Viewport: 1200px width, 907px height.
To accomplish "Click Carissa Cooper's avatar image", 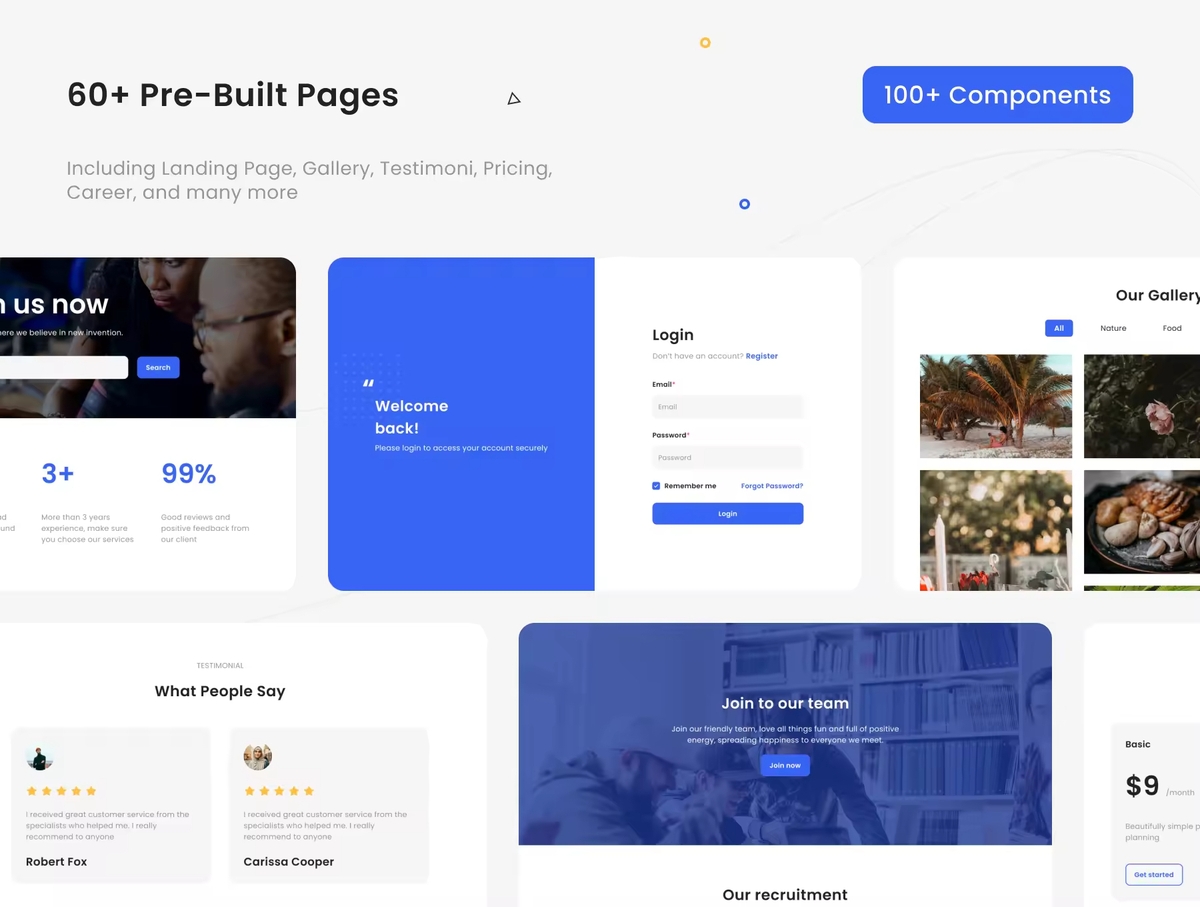I will coord(257,757).
